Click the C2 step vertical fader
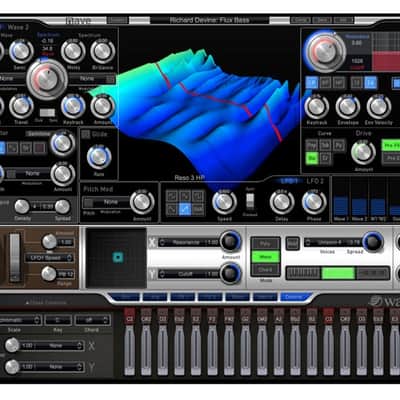 pos(129,350)
